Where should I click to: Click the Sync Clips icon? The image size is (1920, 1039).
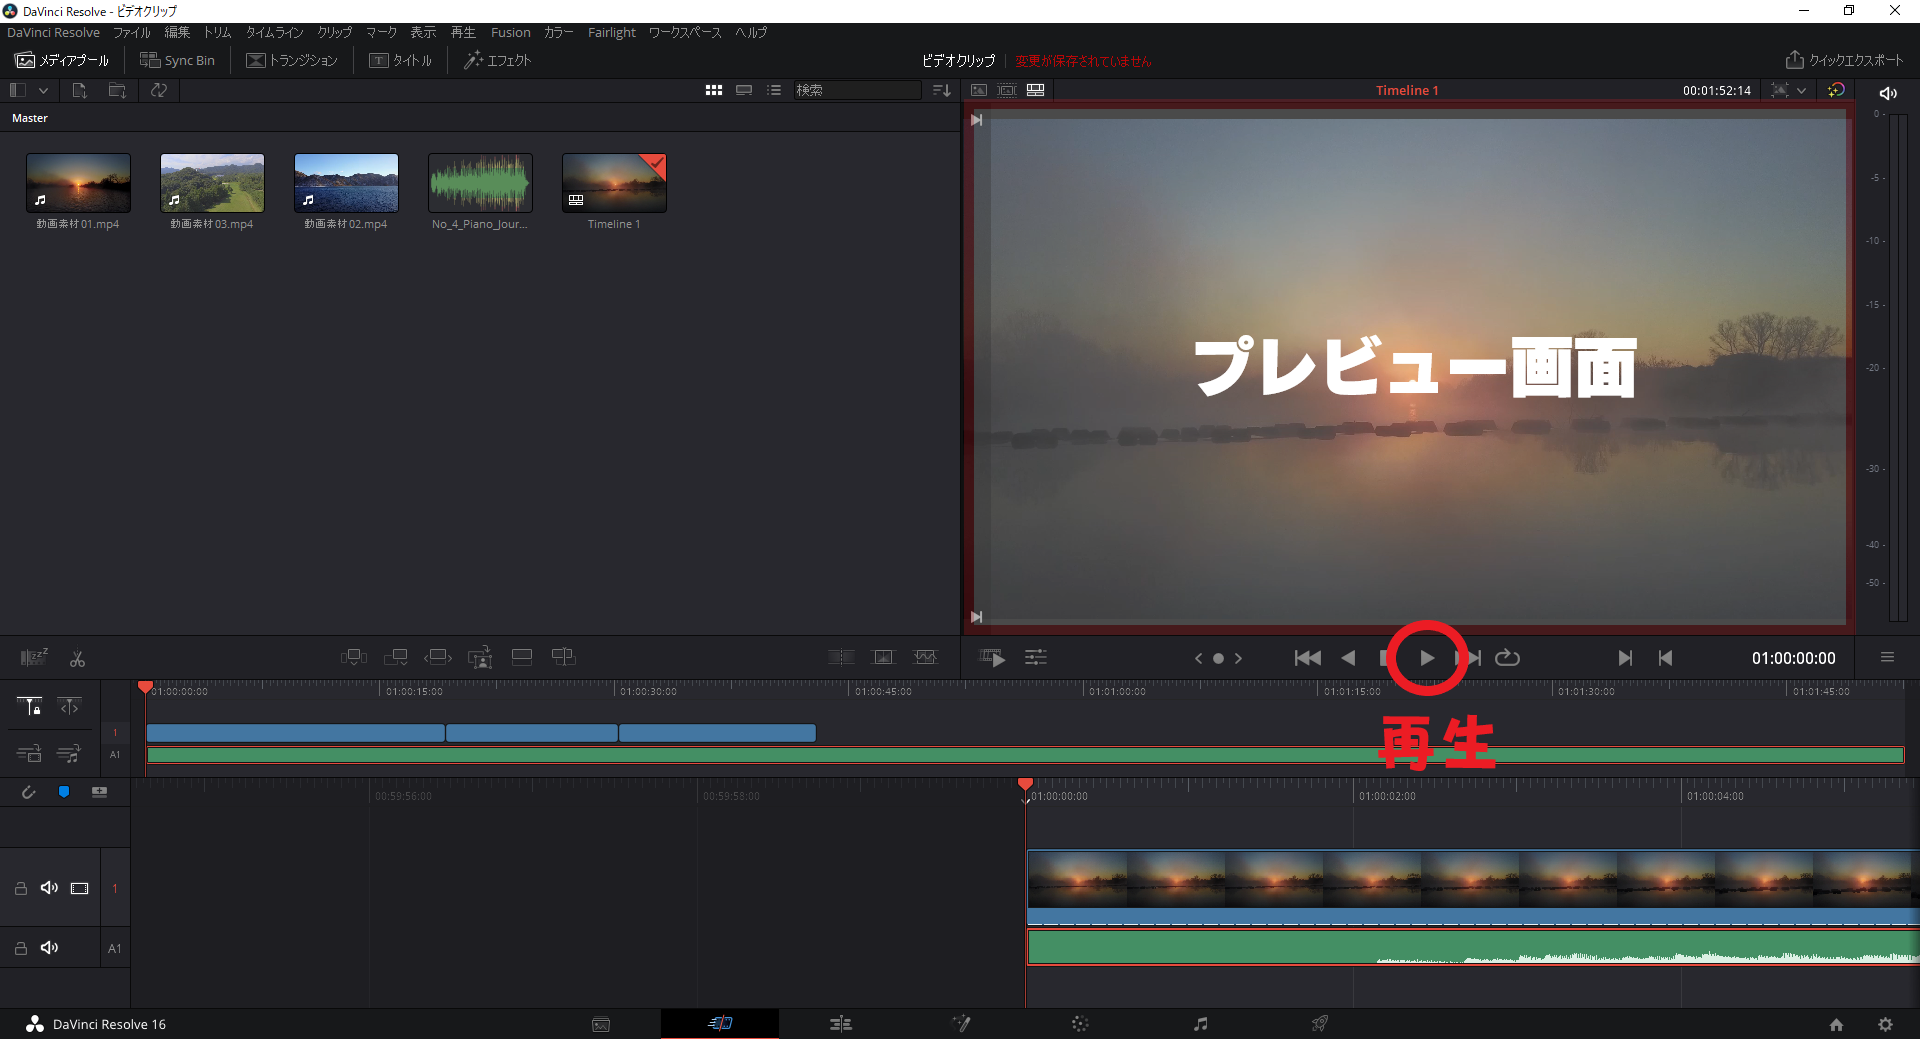coord(159,90)
